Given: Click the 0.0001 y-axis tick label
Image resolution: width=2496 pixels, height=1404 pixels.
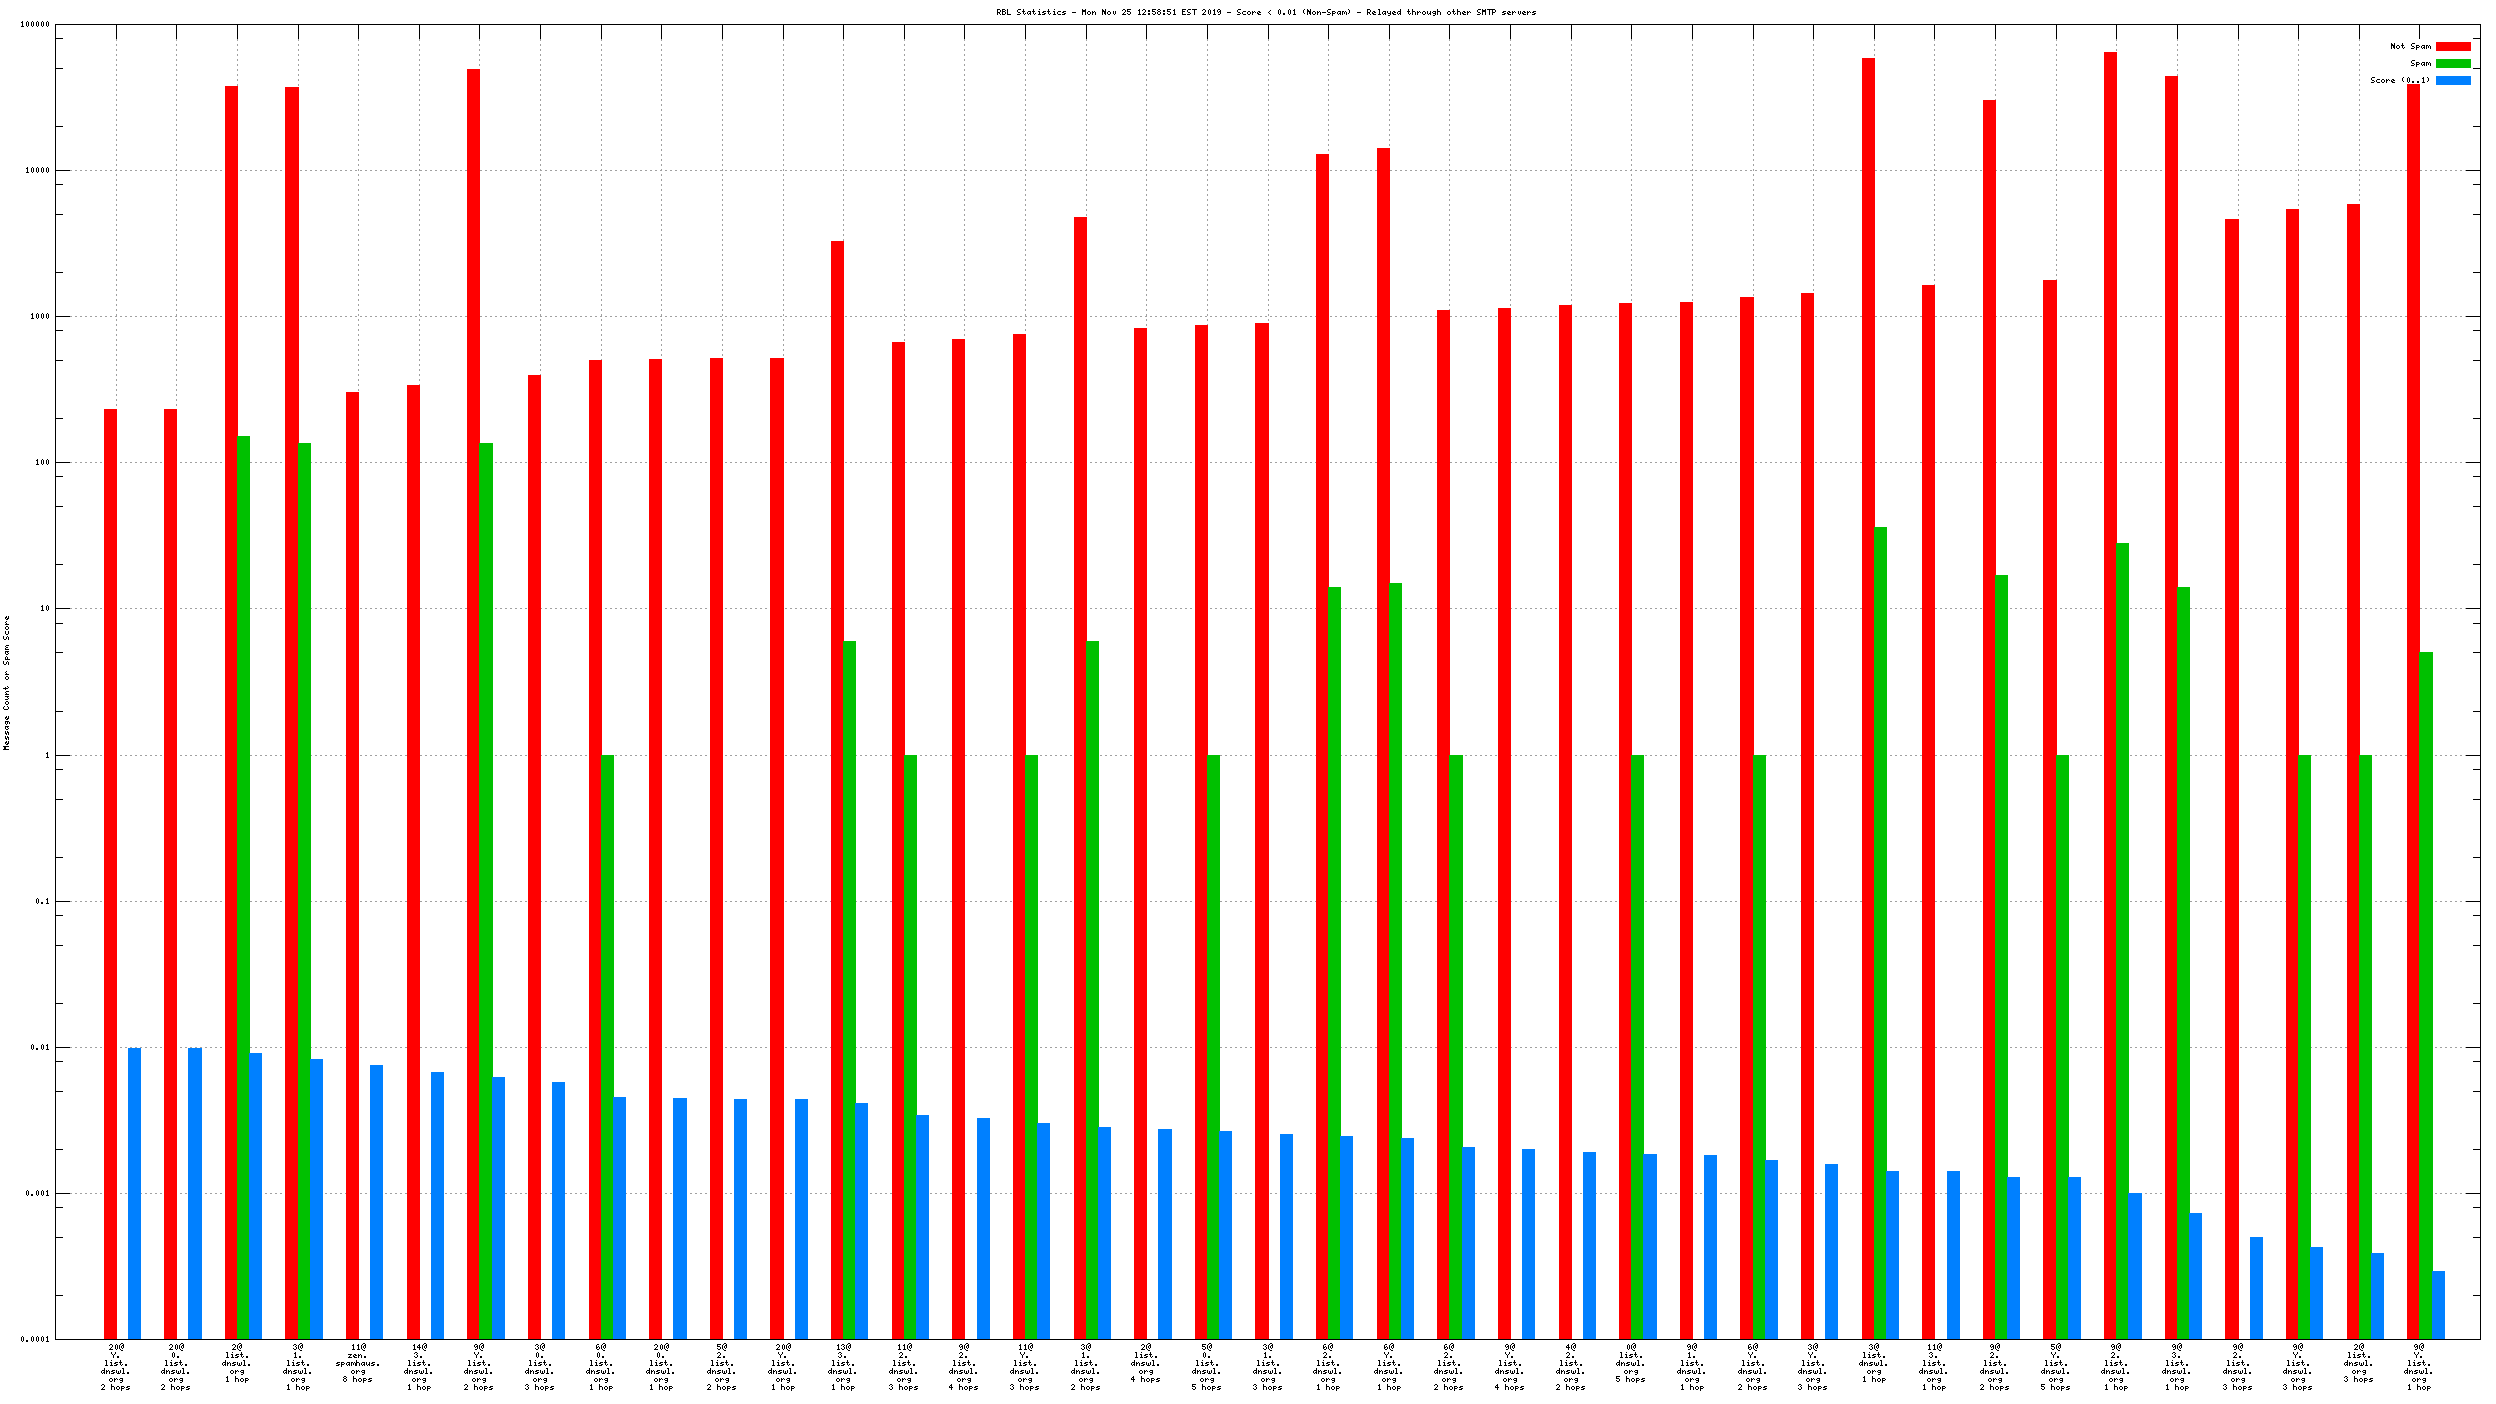Looking at the screenshot, I should tap(37, 1339).
